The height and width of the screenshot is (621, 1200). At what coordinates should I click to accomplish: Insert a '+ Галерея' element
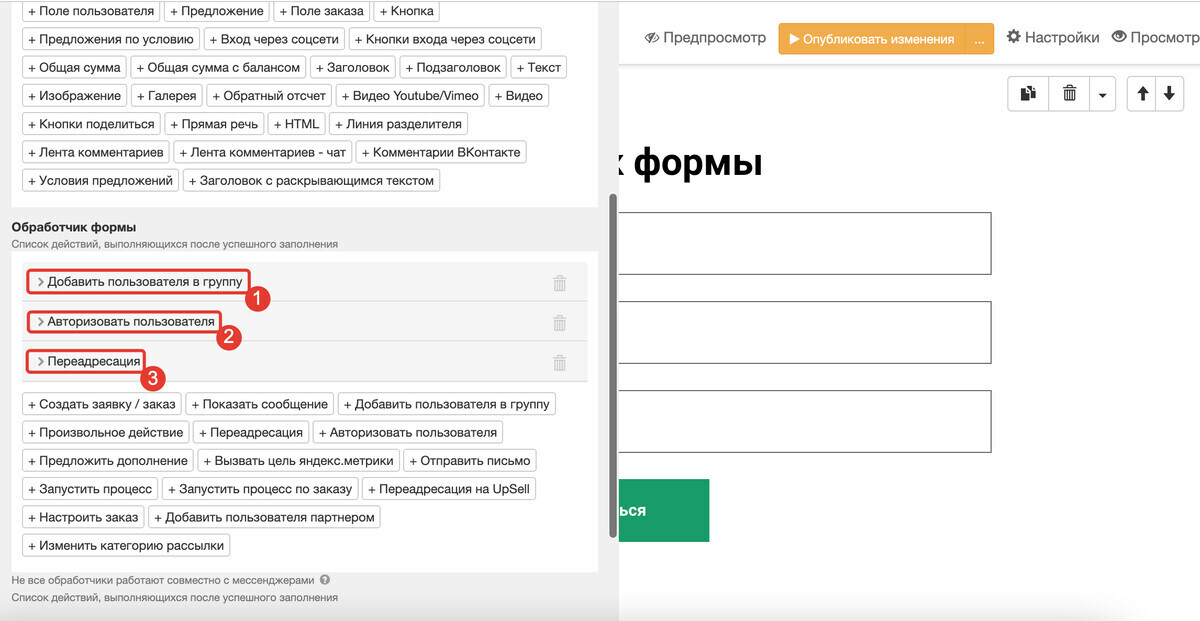tap(166, 96)
